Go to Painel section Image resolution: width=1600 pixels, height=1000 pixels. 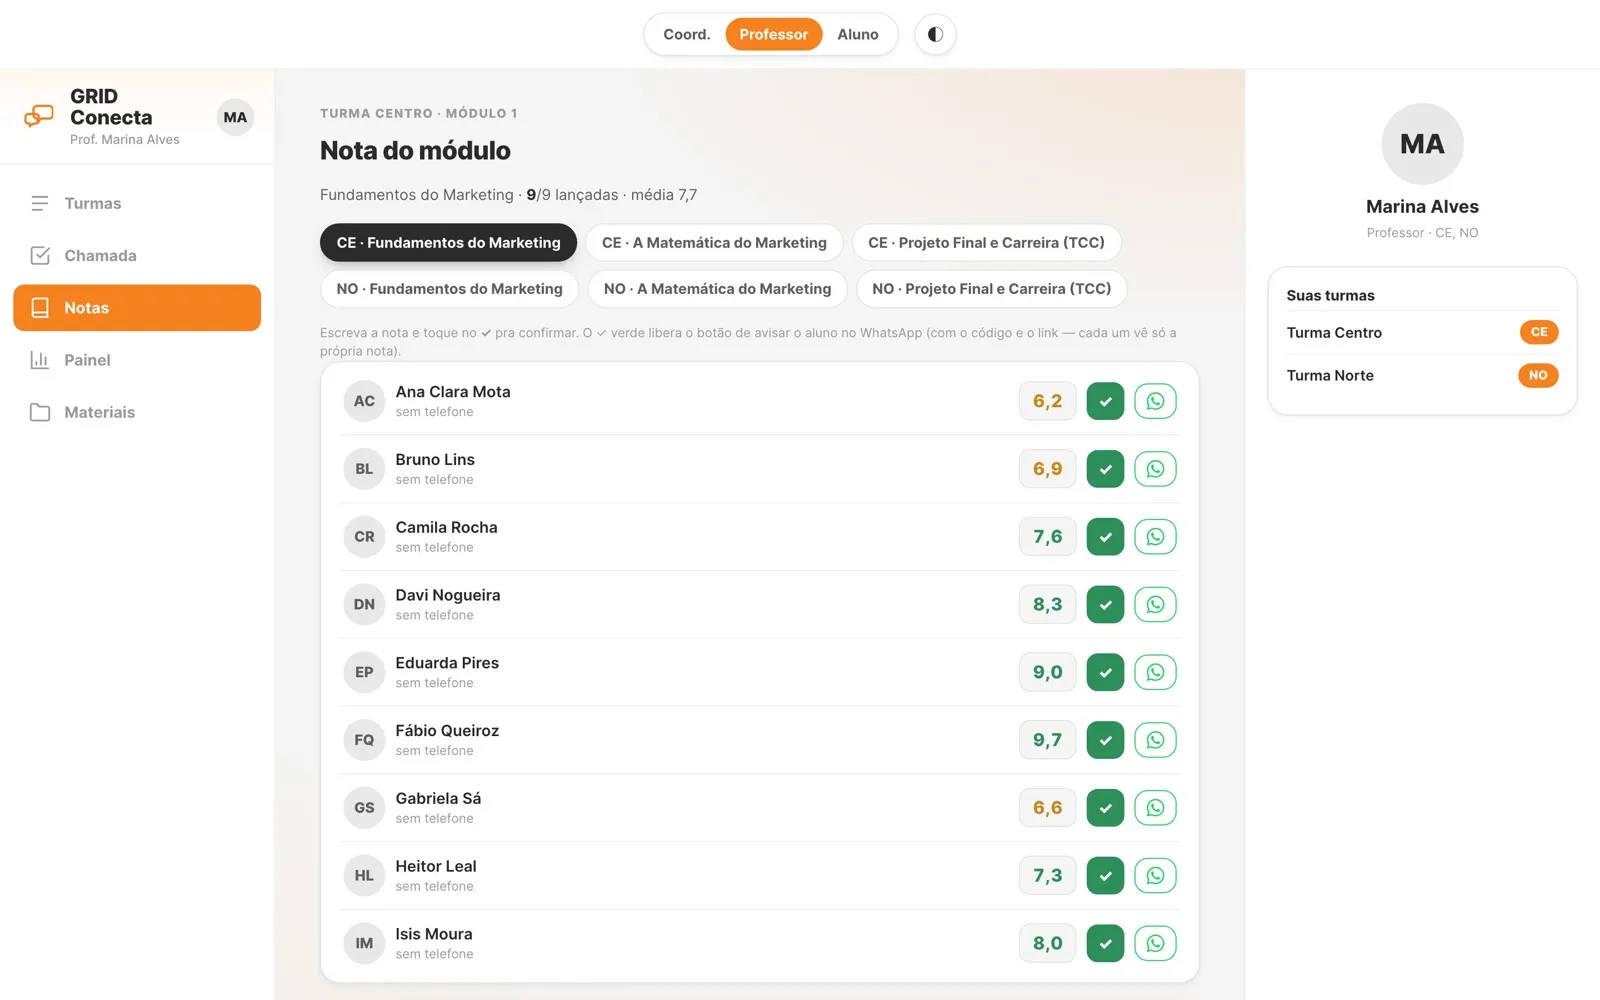coord(137,360)
